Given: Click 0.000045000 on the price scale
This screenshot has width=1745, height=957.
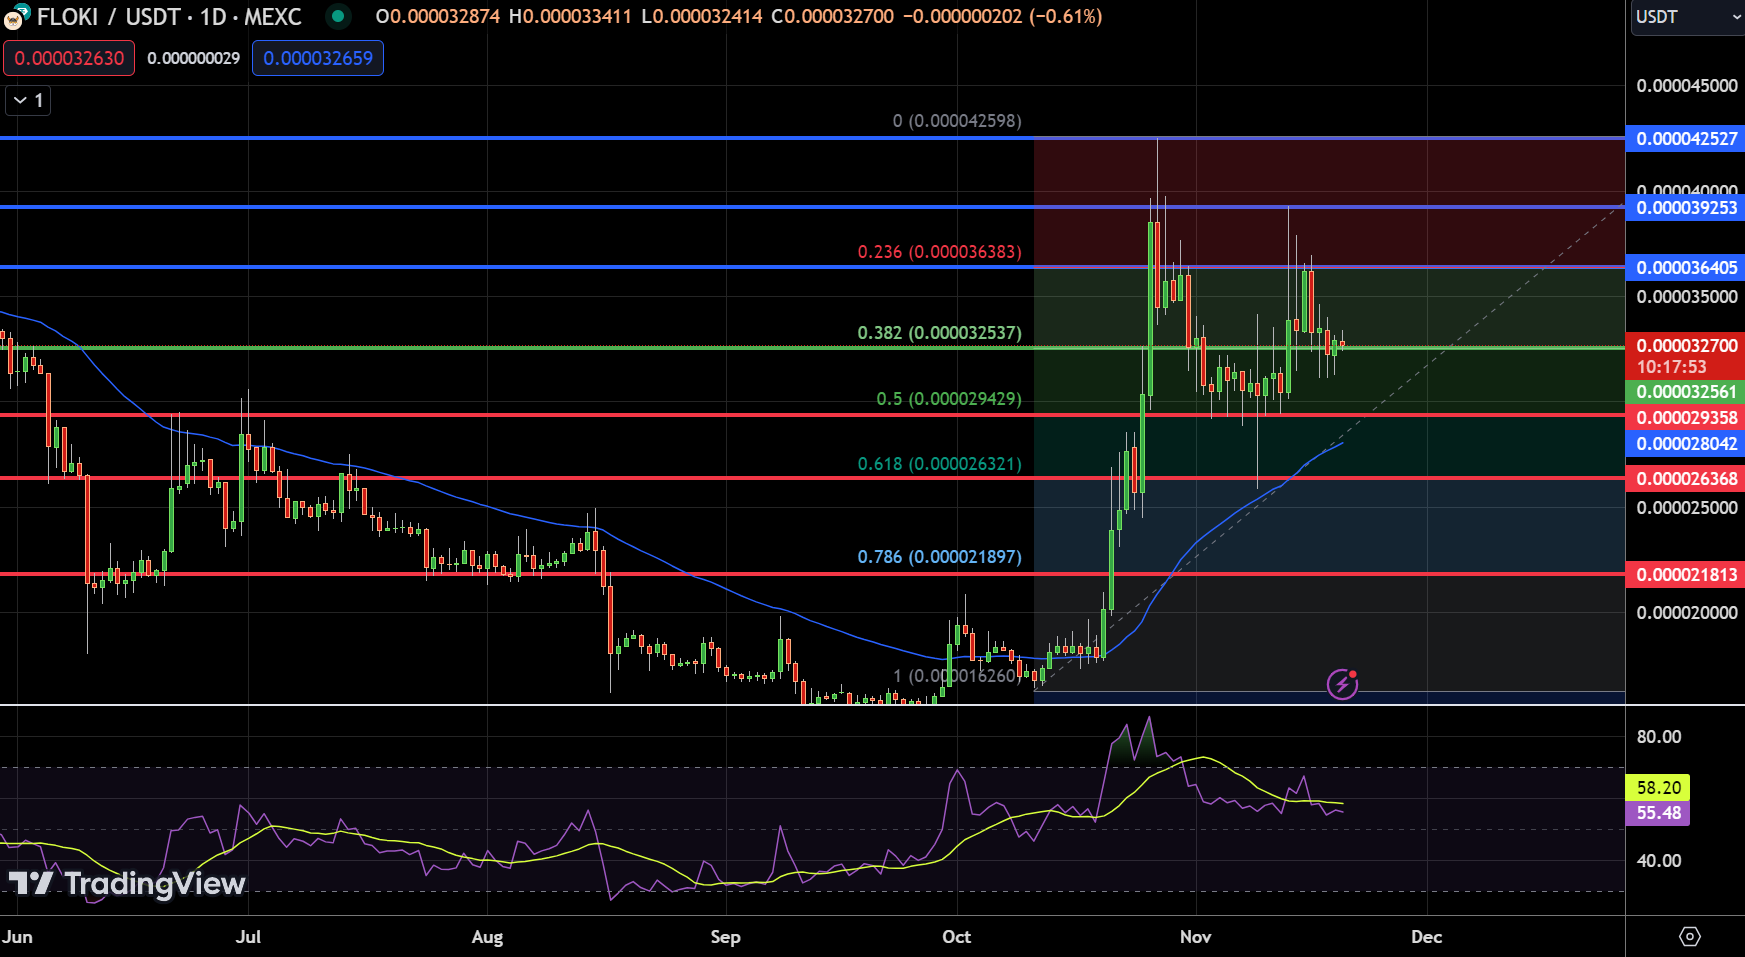Looking at the screenshot, I should [x=1687, y=86].
